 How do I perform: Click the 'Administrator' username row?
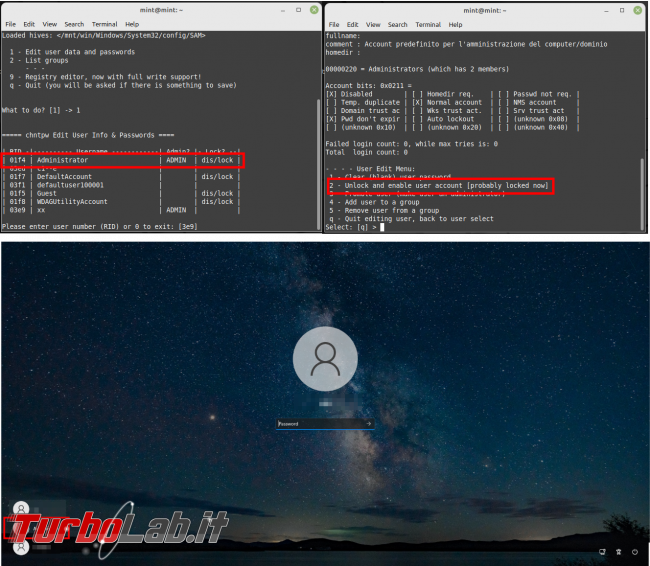122,160
